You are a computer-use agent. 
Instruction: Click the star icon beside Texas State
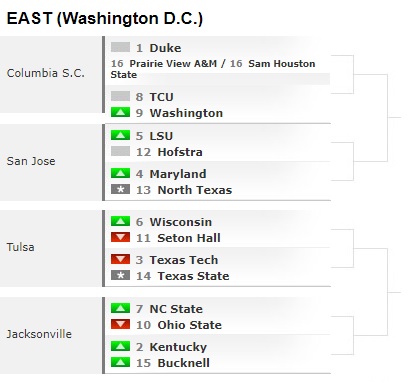(x=120, y=275)
